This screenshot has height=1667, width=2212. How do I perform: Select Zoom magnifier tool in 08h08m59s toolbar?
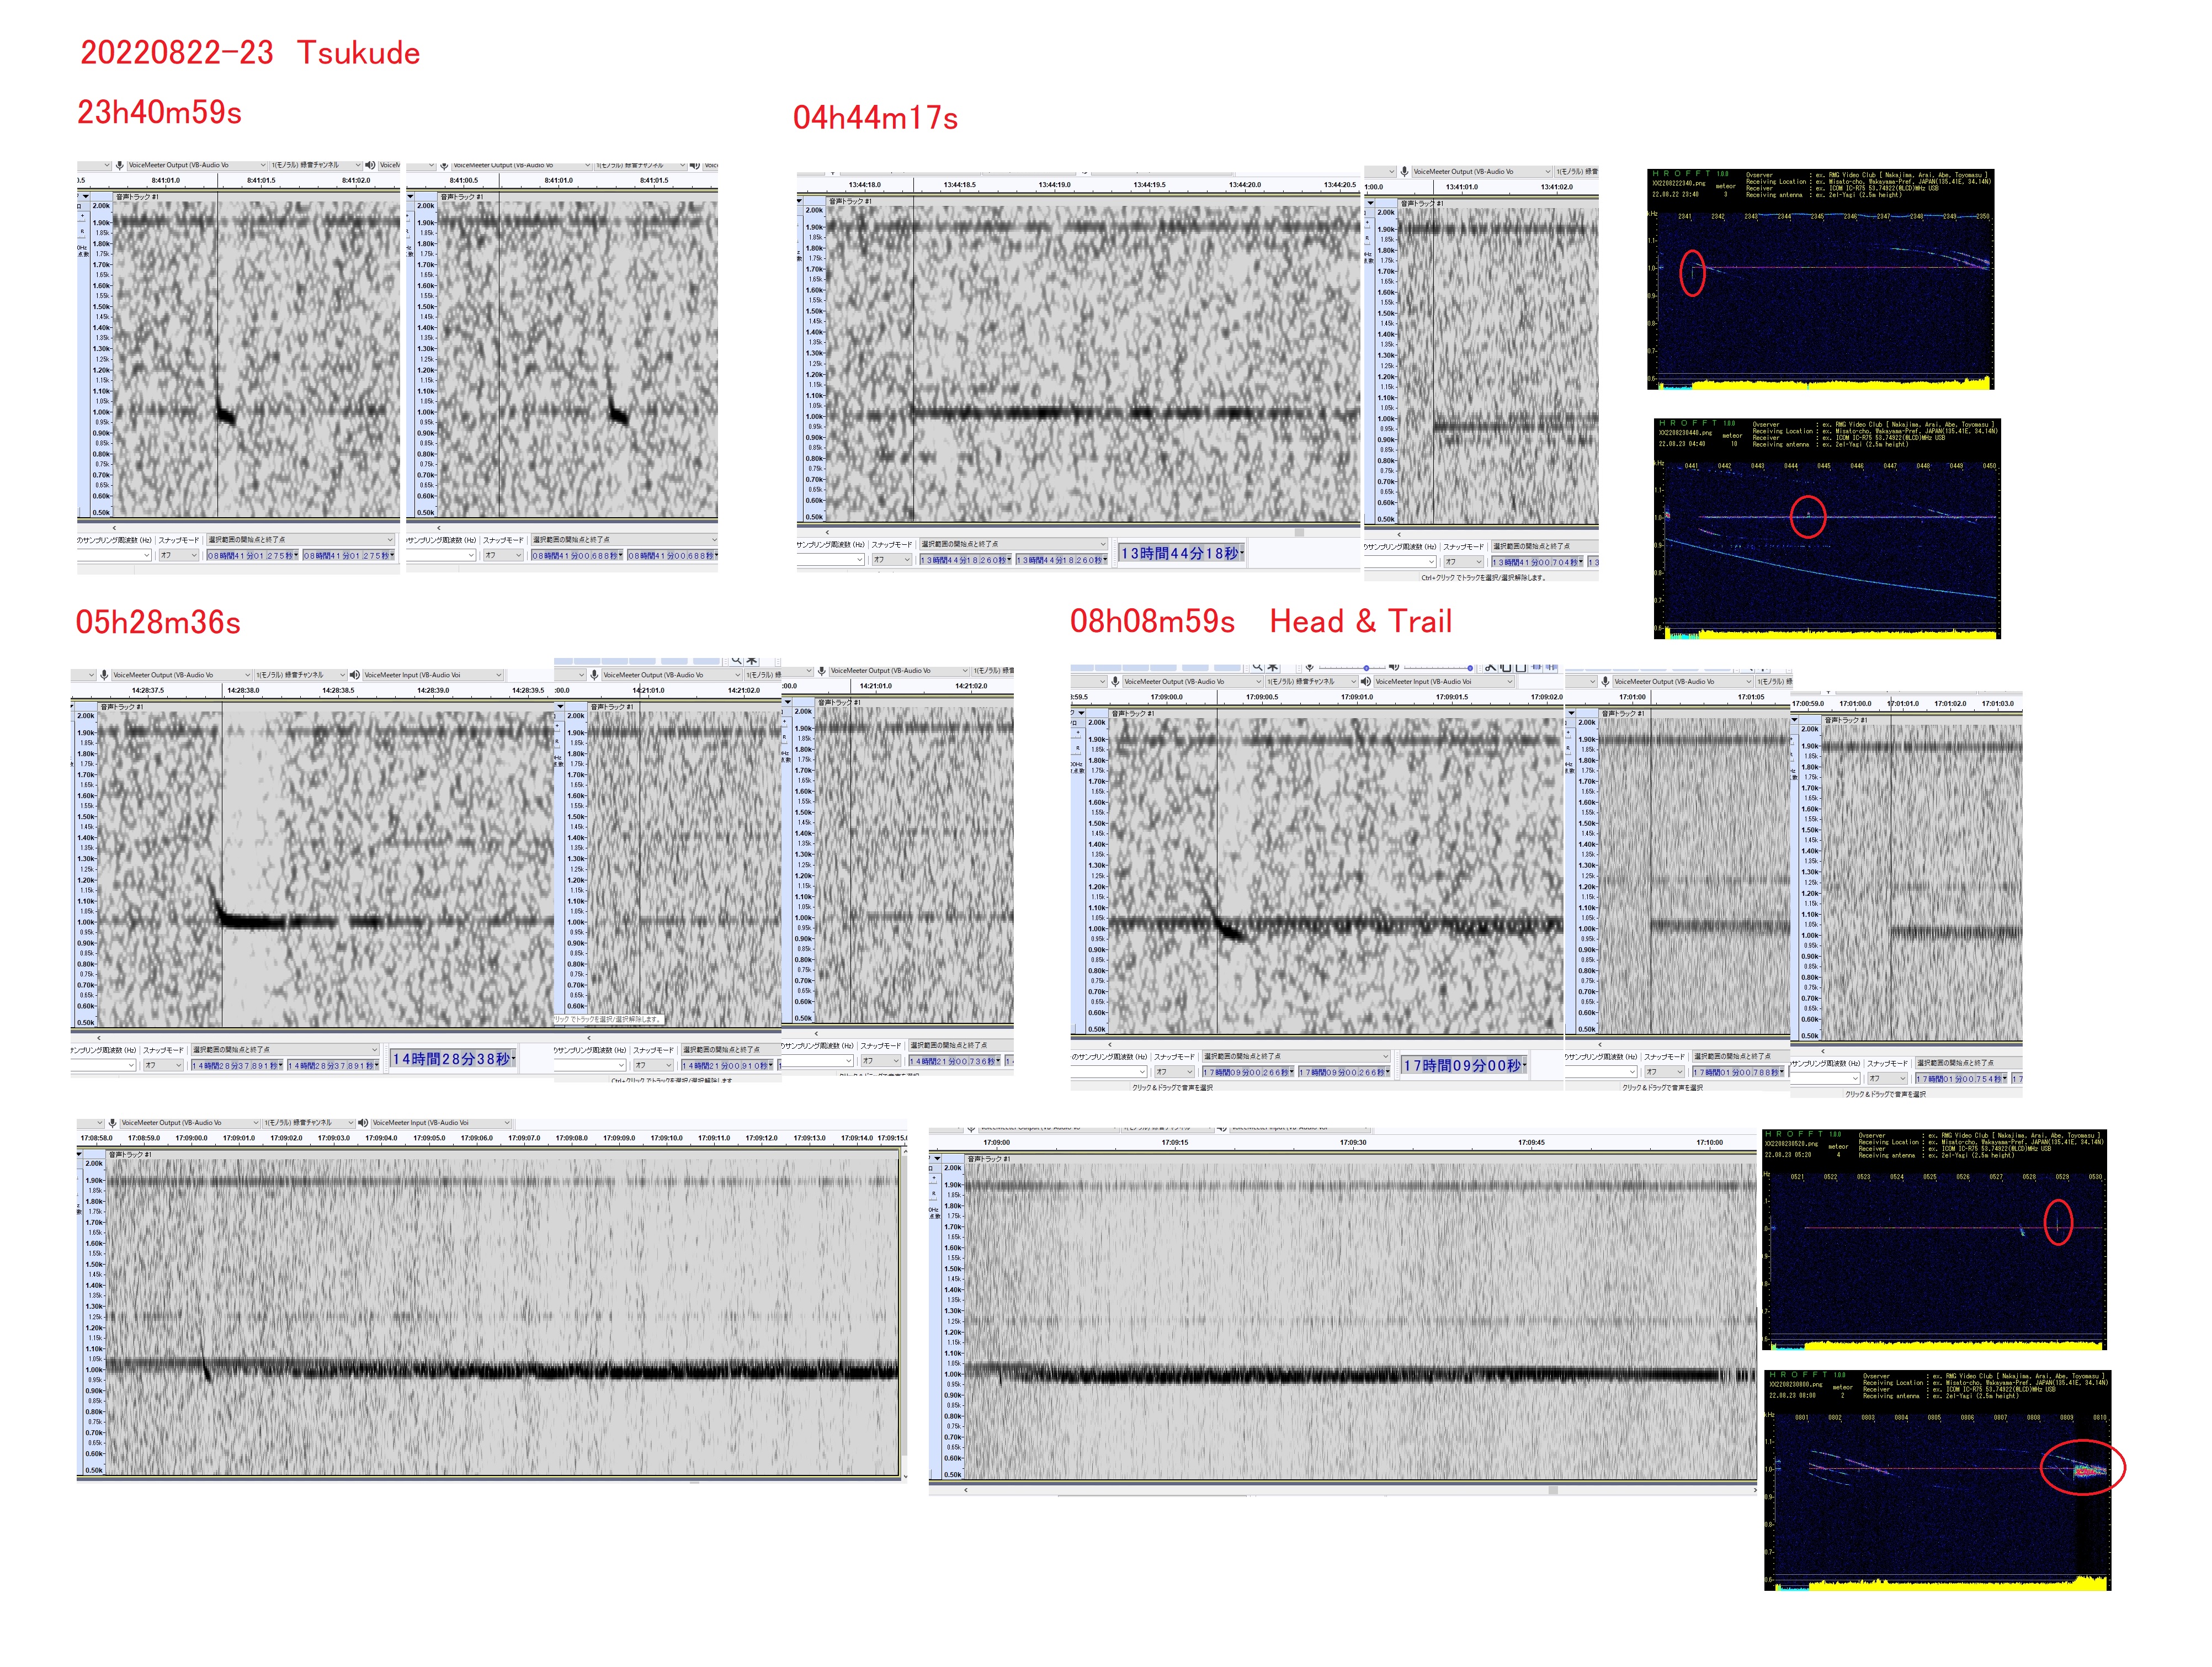(1258, 667)
